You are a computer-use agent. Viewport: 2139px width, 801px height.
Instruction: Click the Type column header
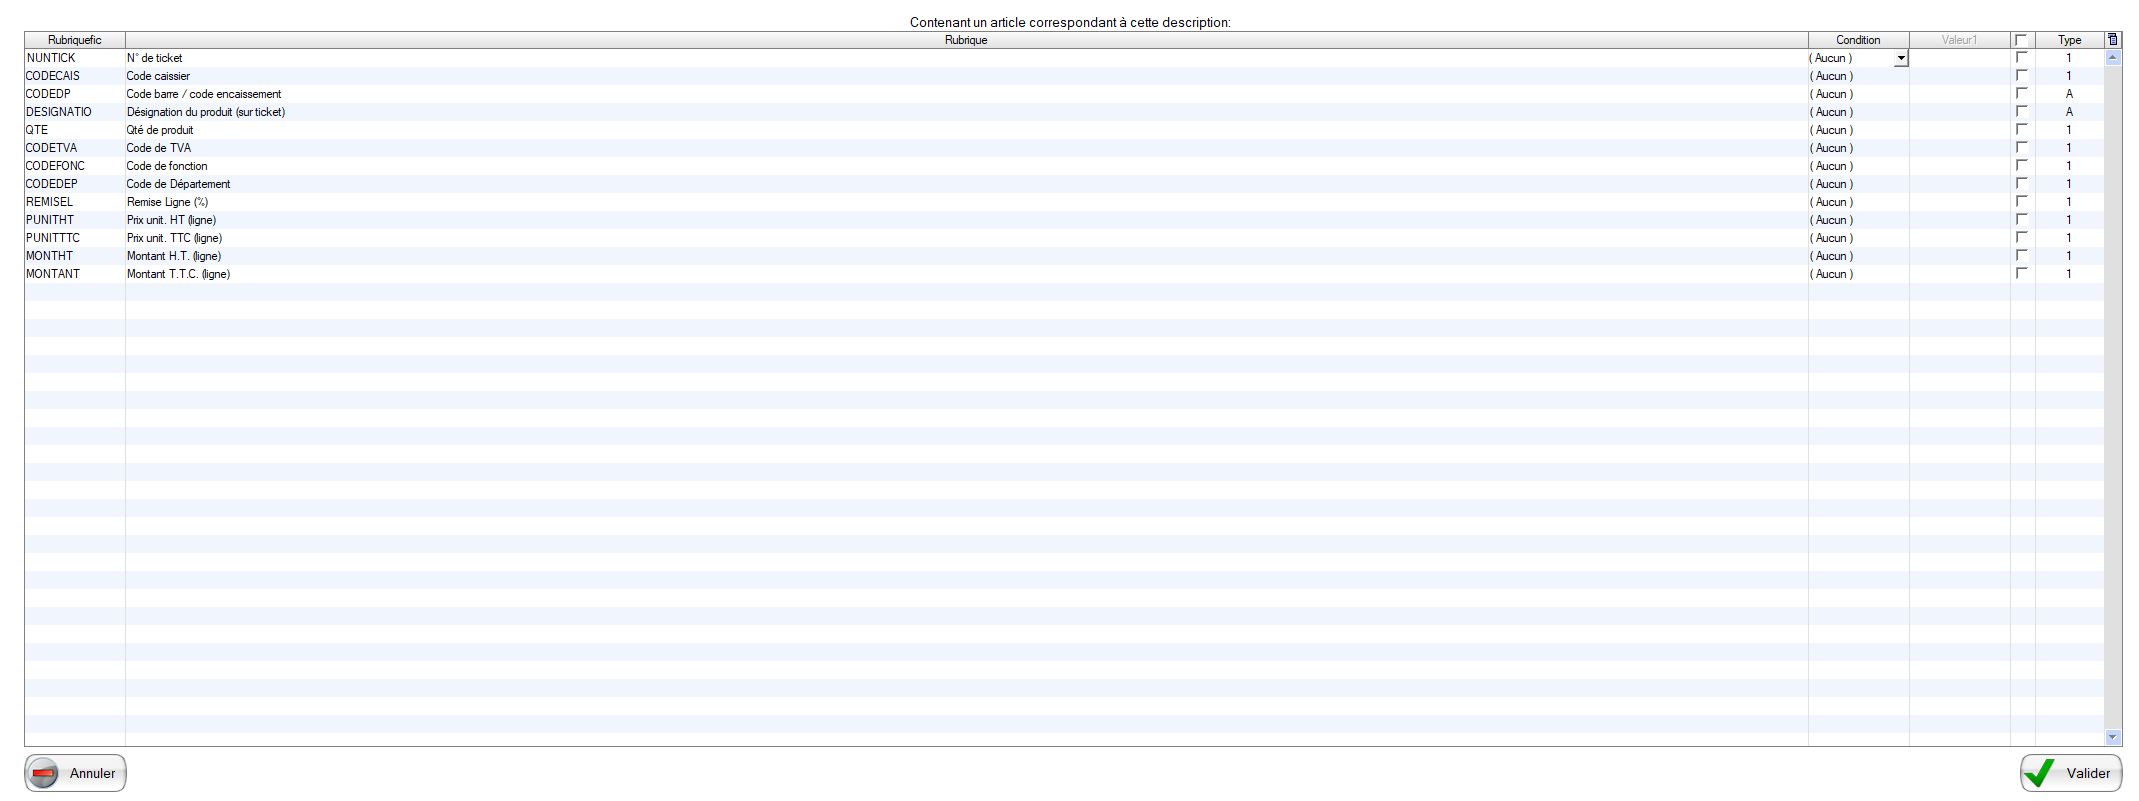[2069, 40]
